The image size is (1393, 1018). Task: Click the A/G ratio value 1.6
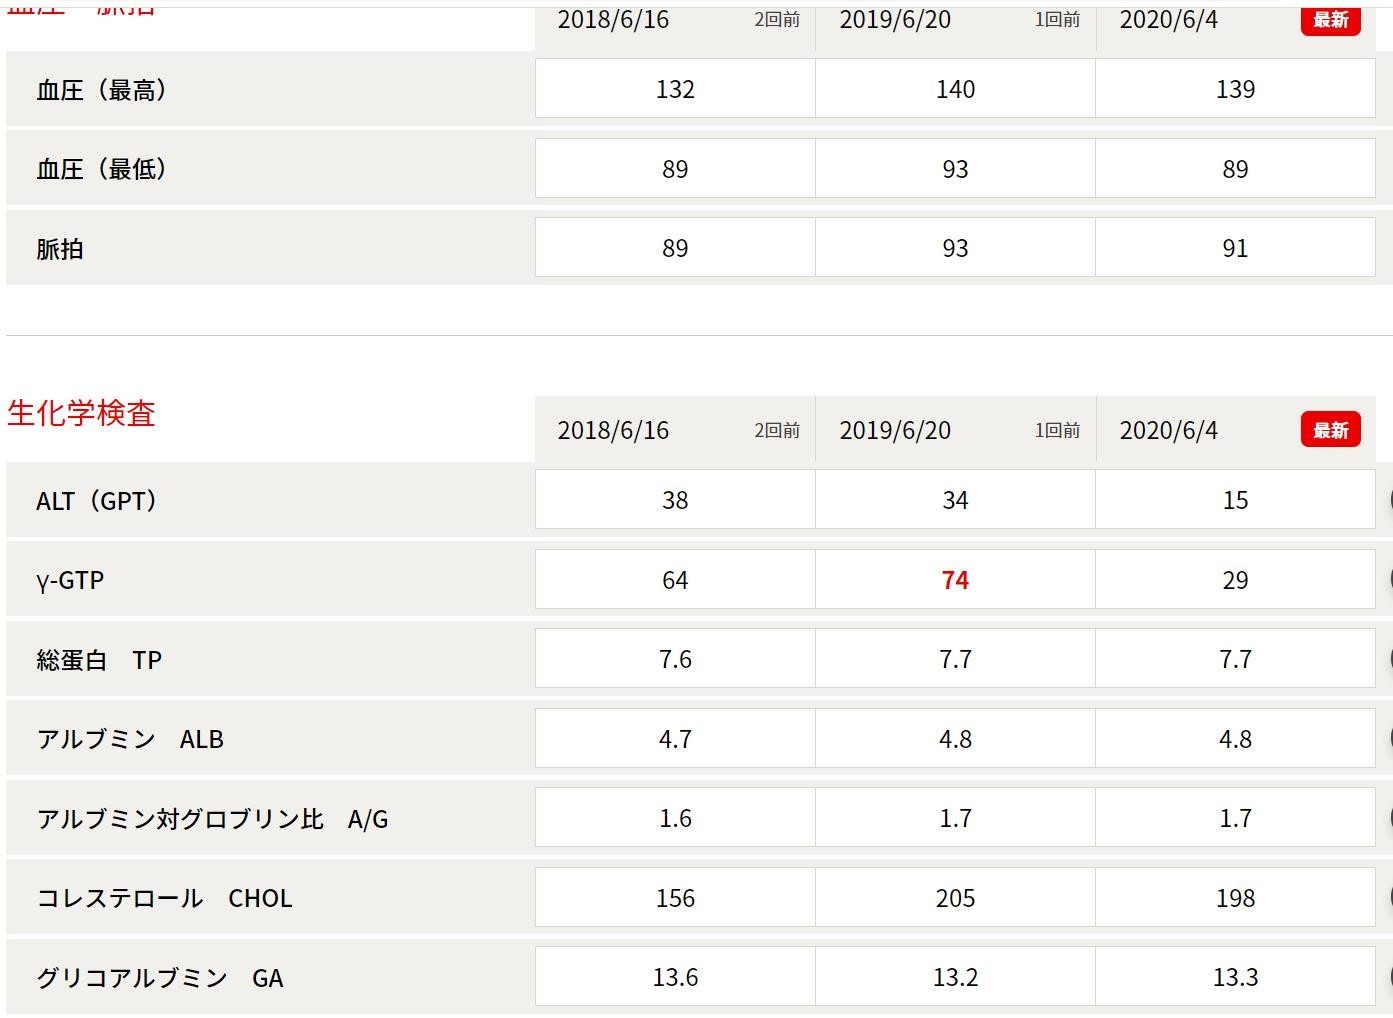(675, 818)
